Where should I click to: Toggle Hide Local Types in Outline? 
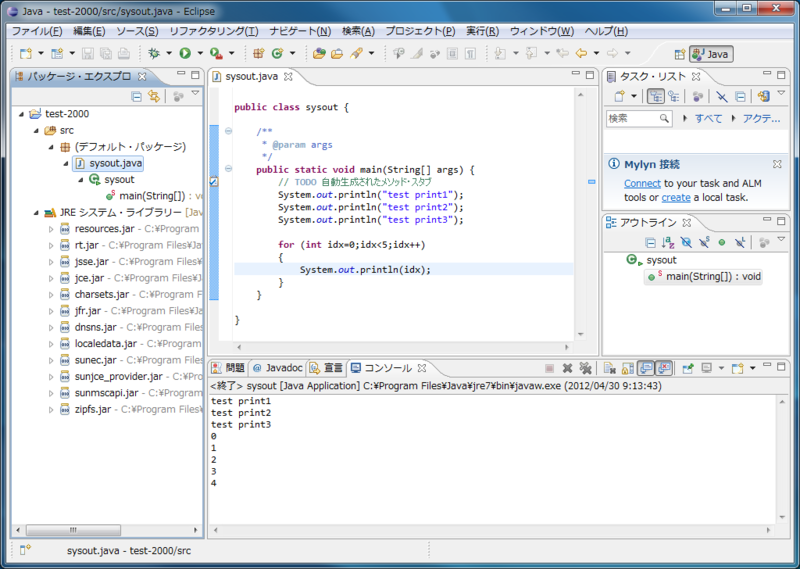pyautogui.click(x=740, y=242)
